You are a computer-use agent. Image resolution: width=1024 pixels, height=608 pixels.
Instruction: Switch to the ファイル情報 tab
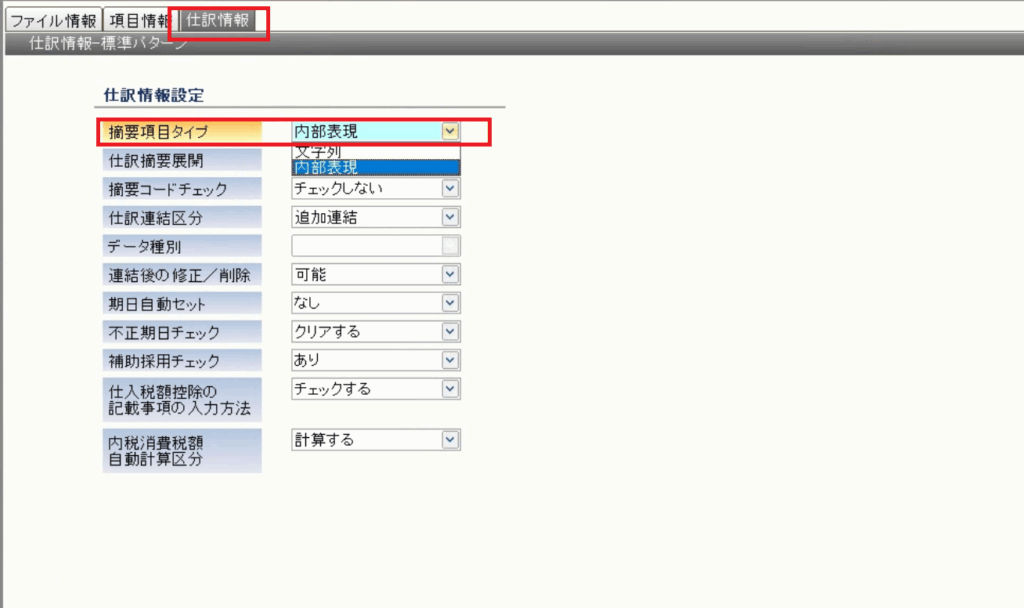click(x=52, y=21)
